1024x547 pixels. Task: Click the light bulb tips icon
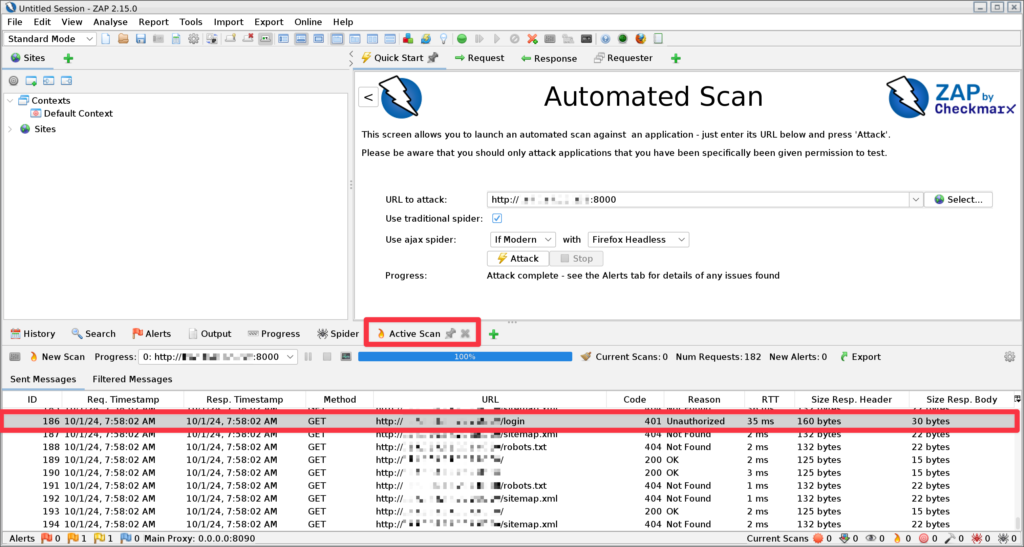coord(444,39)
